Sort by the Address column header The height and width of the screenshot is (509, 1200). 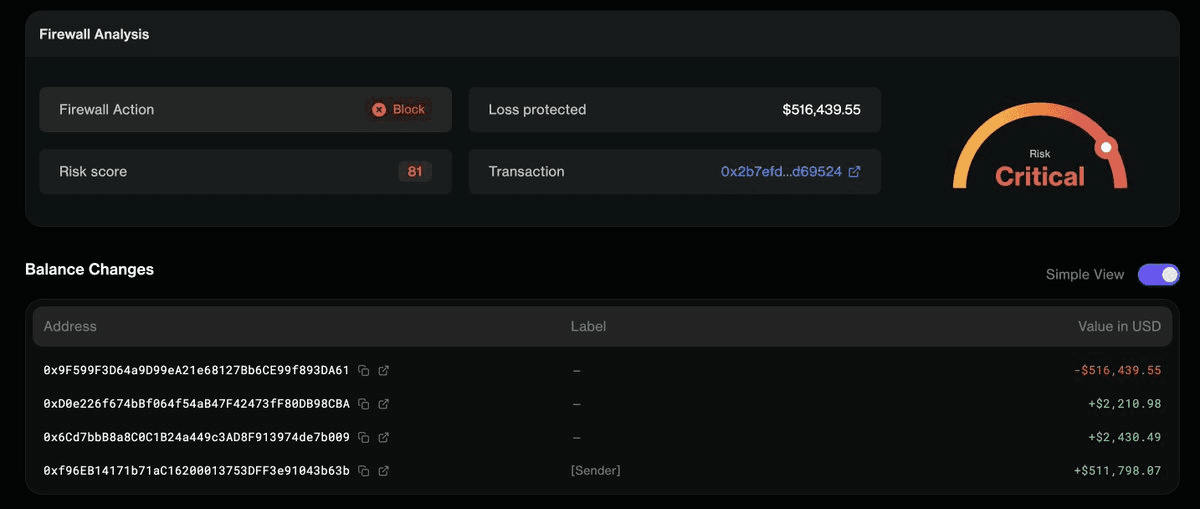pyautogui.click(x=70, y=327)
